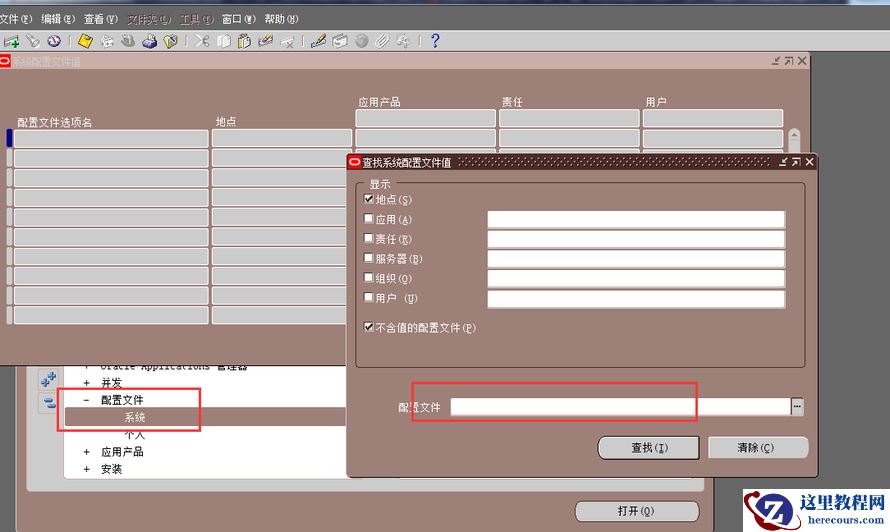Enable the 责任(R) checkbox
Image resolution: width=890 pixels, height=532 pixels.
point(368,238)
